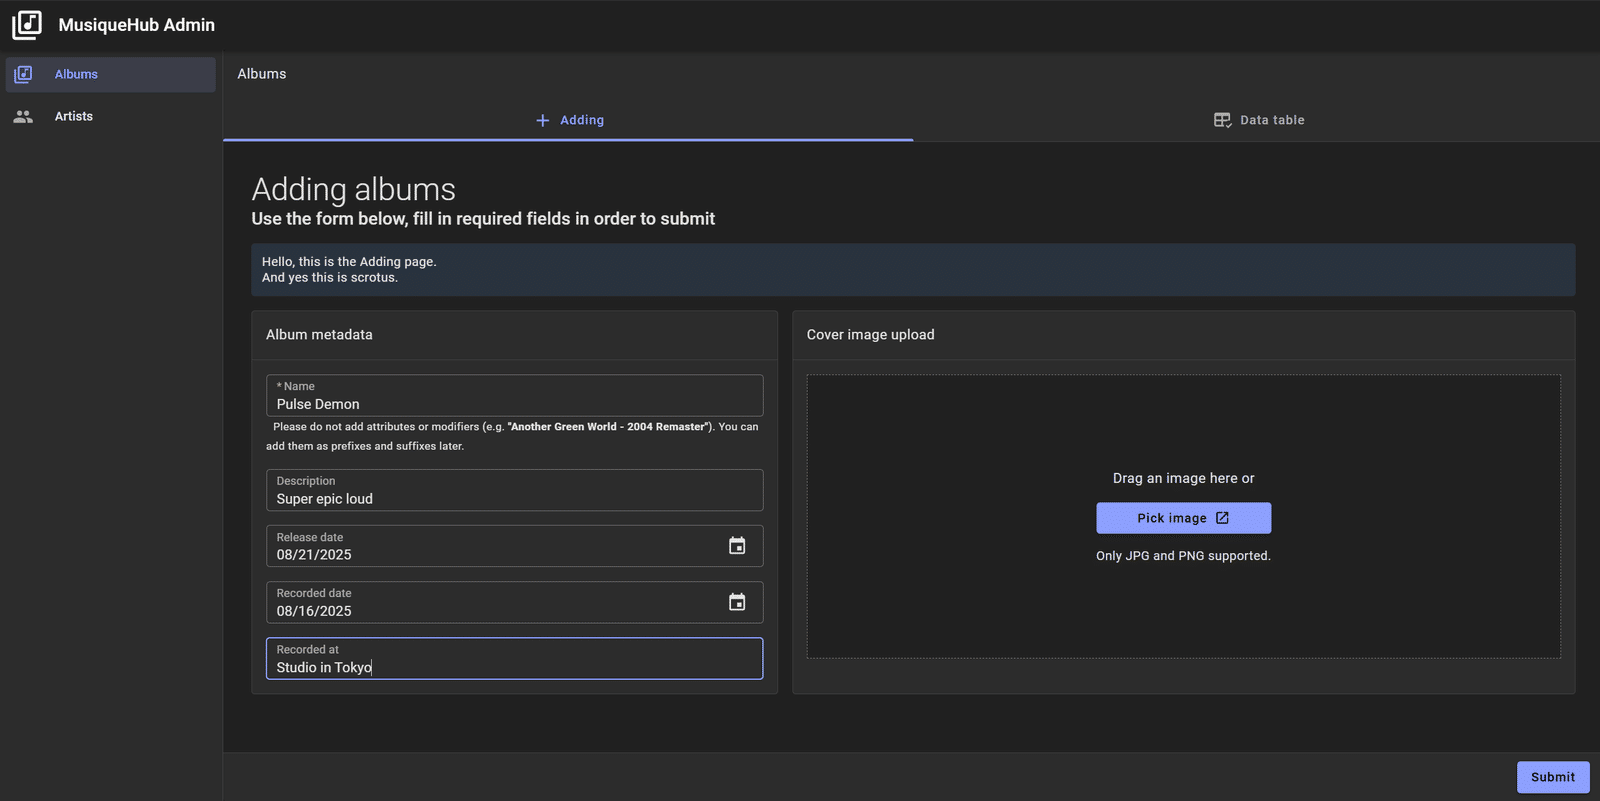Click the cover image drop zone

(1183, 517)
